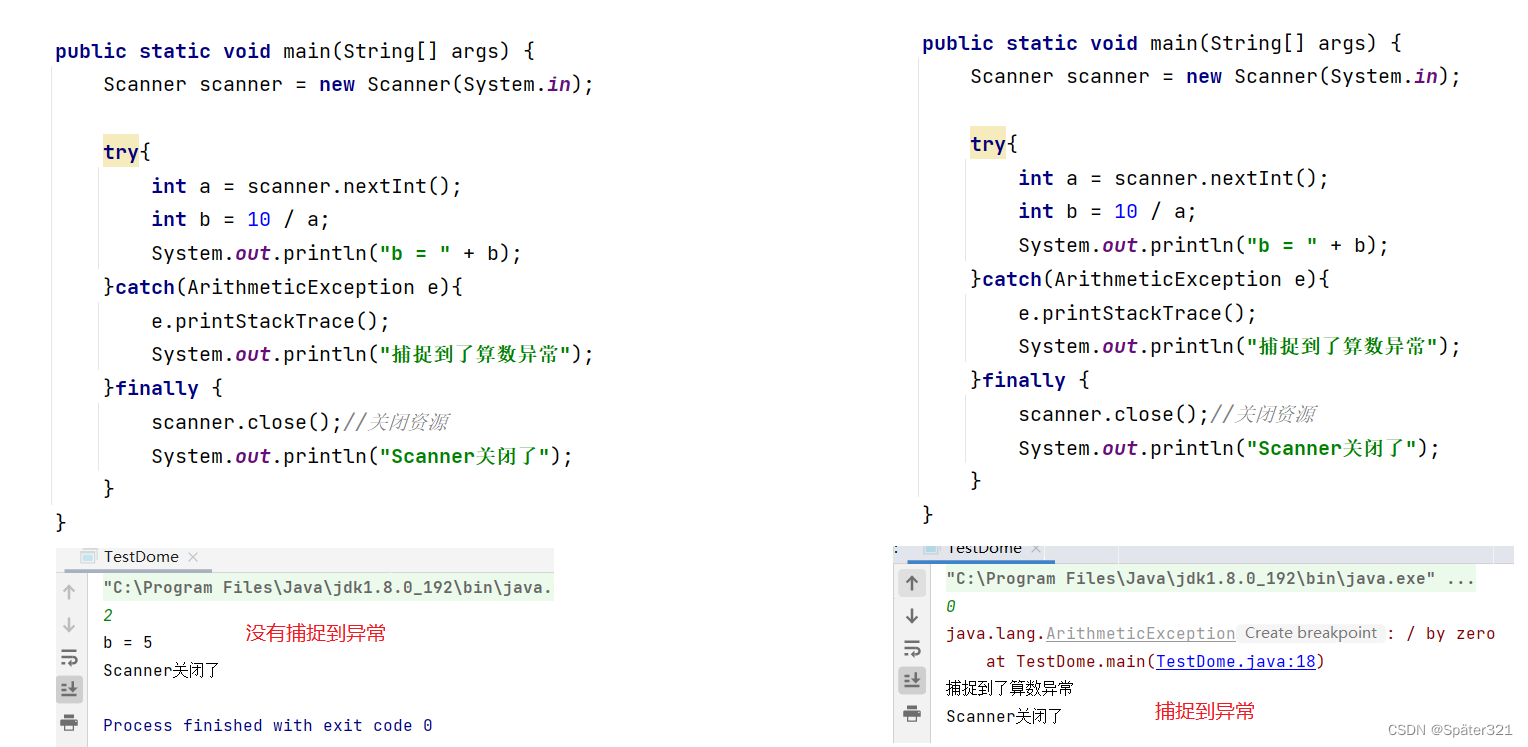Close the TestDome tab above the ArithmeticException output
The height and width of the screenshot is (747, 1528).
[1036, 549]
